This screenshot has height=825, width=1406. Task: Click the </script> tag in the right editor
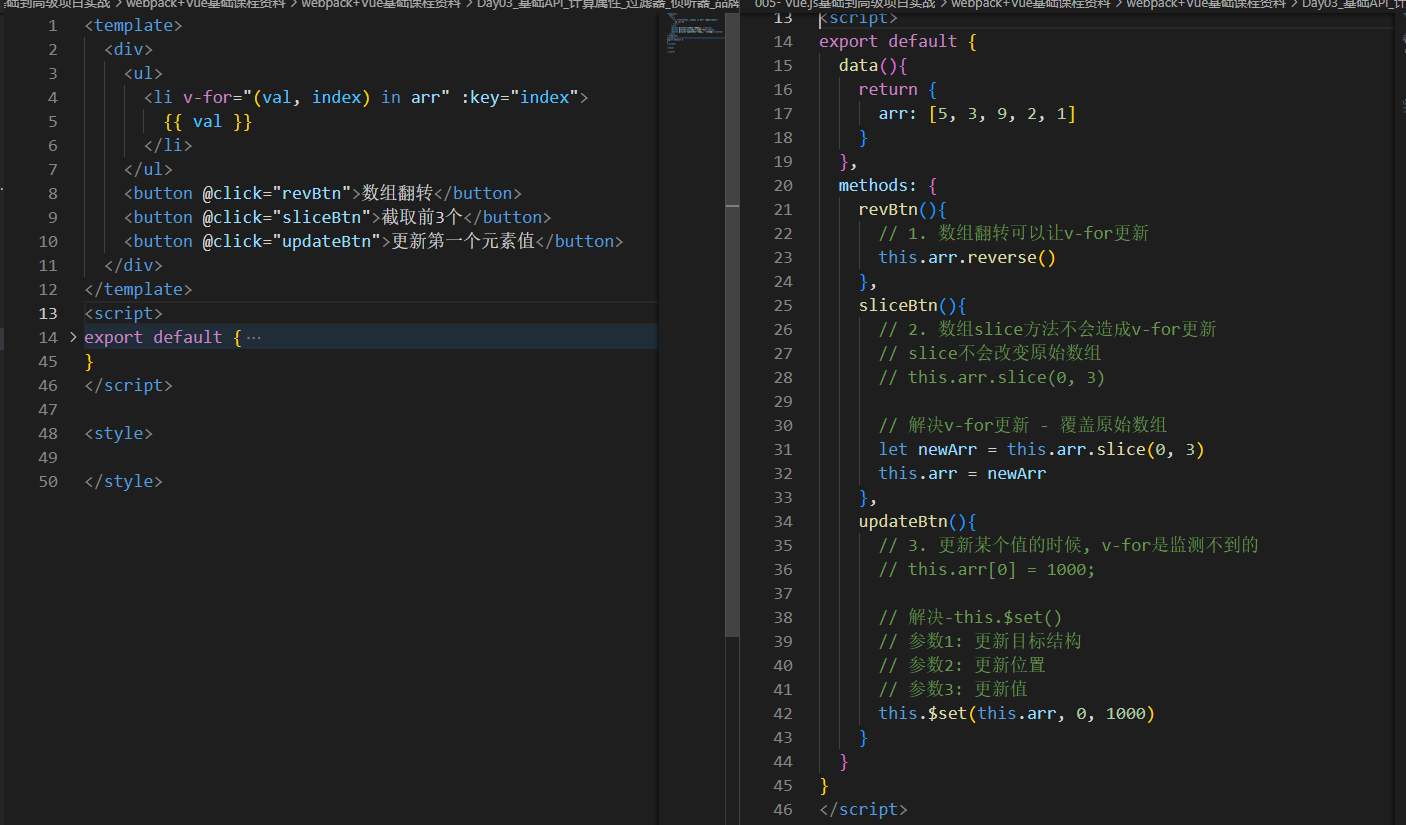pos(863,809)
